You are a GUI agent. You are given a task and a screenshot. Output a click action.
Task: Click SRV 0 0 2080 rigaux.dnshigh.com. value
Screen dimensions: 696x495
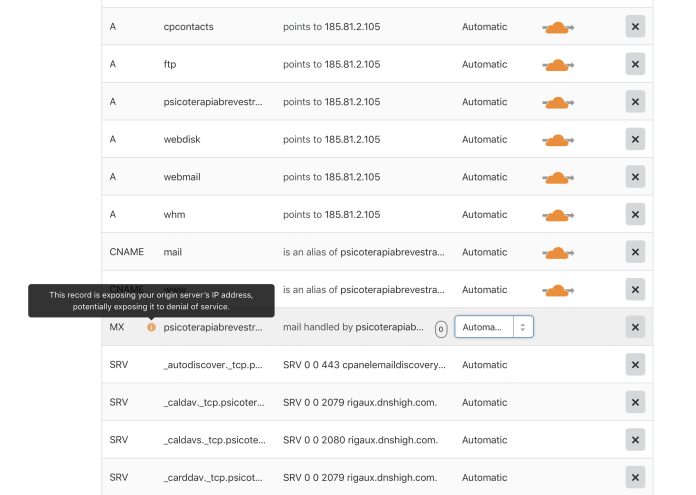coord(360,440)
